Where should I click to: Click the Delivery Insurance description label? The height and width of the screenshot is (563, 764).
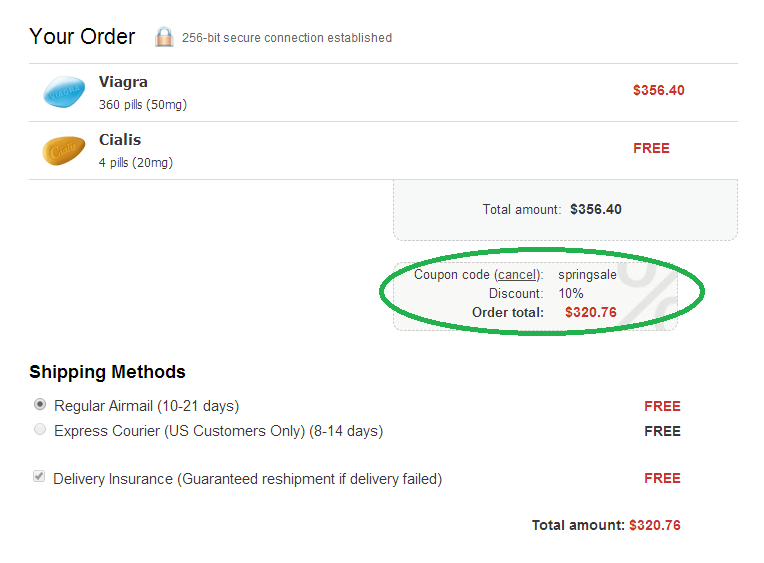click(248, 479)
